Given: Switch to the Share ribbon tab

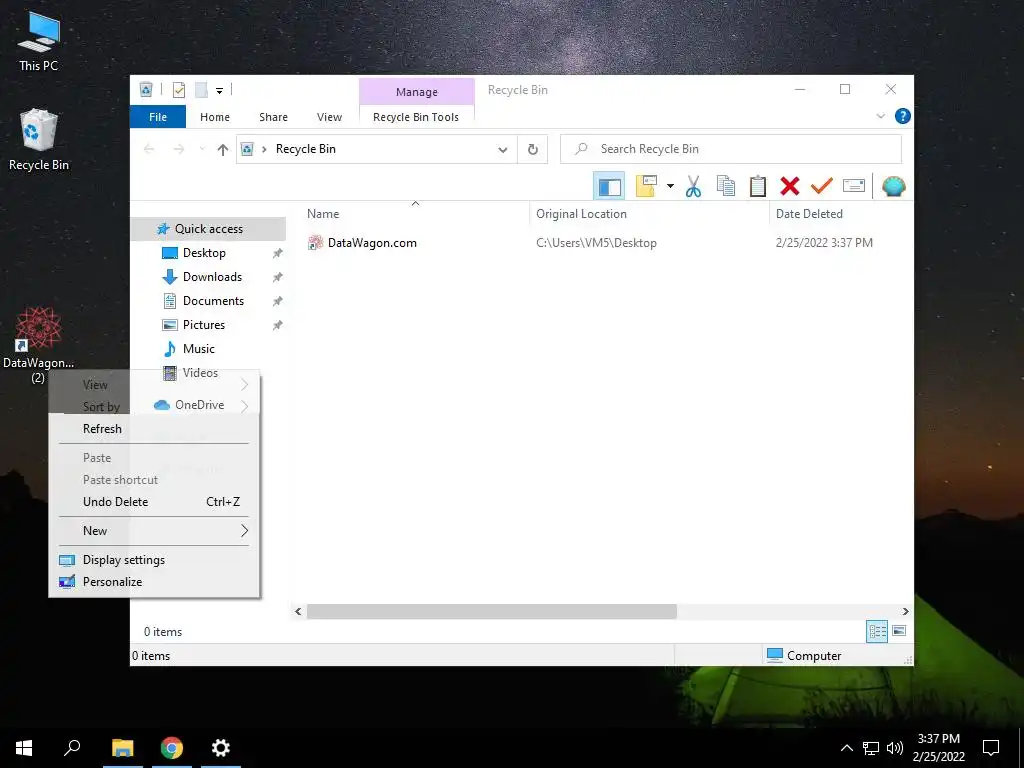Looking at the screenshot, I should (273, 117).
